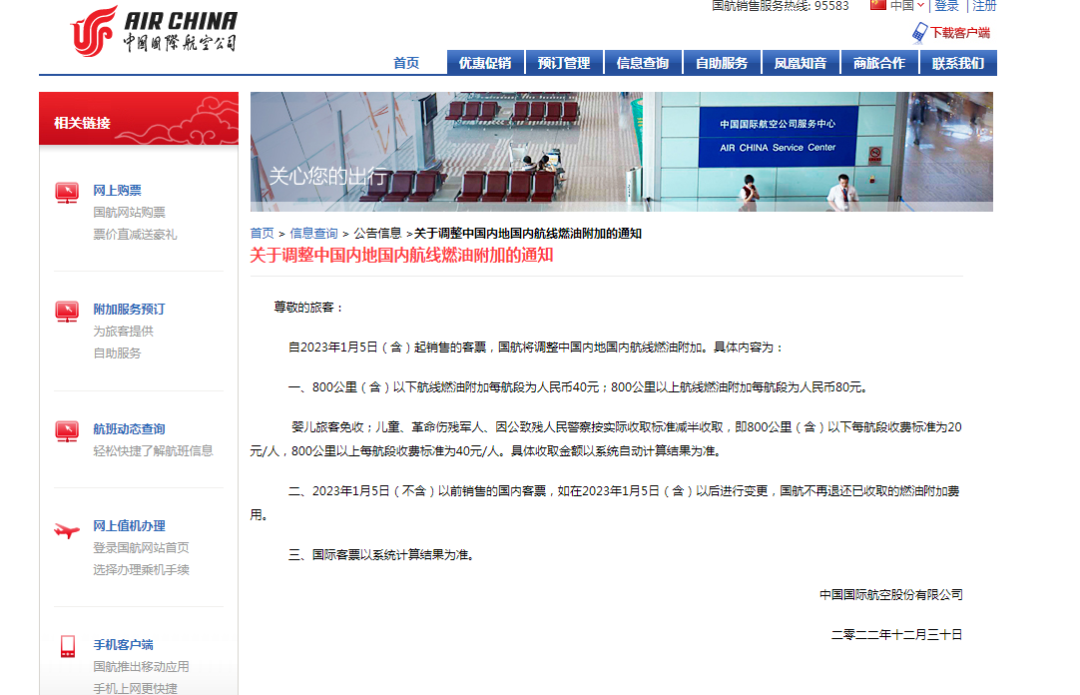Click the 首页 breadcrumb link
The image size is (1080, 695).
(x=262, y=234)
